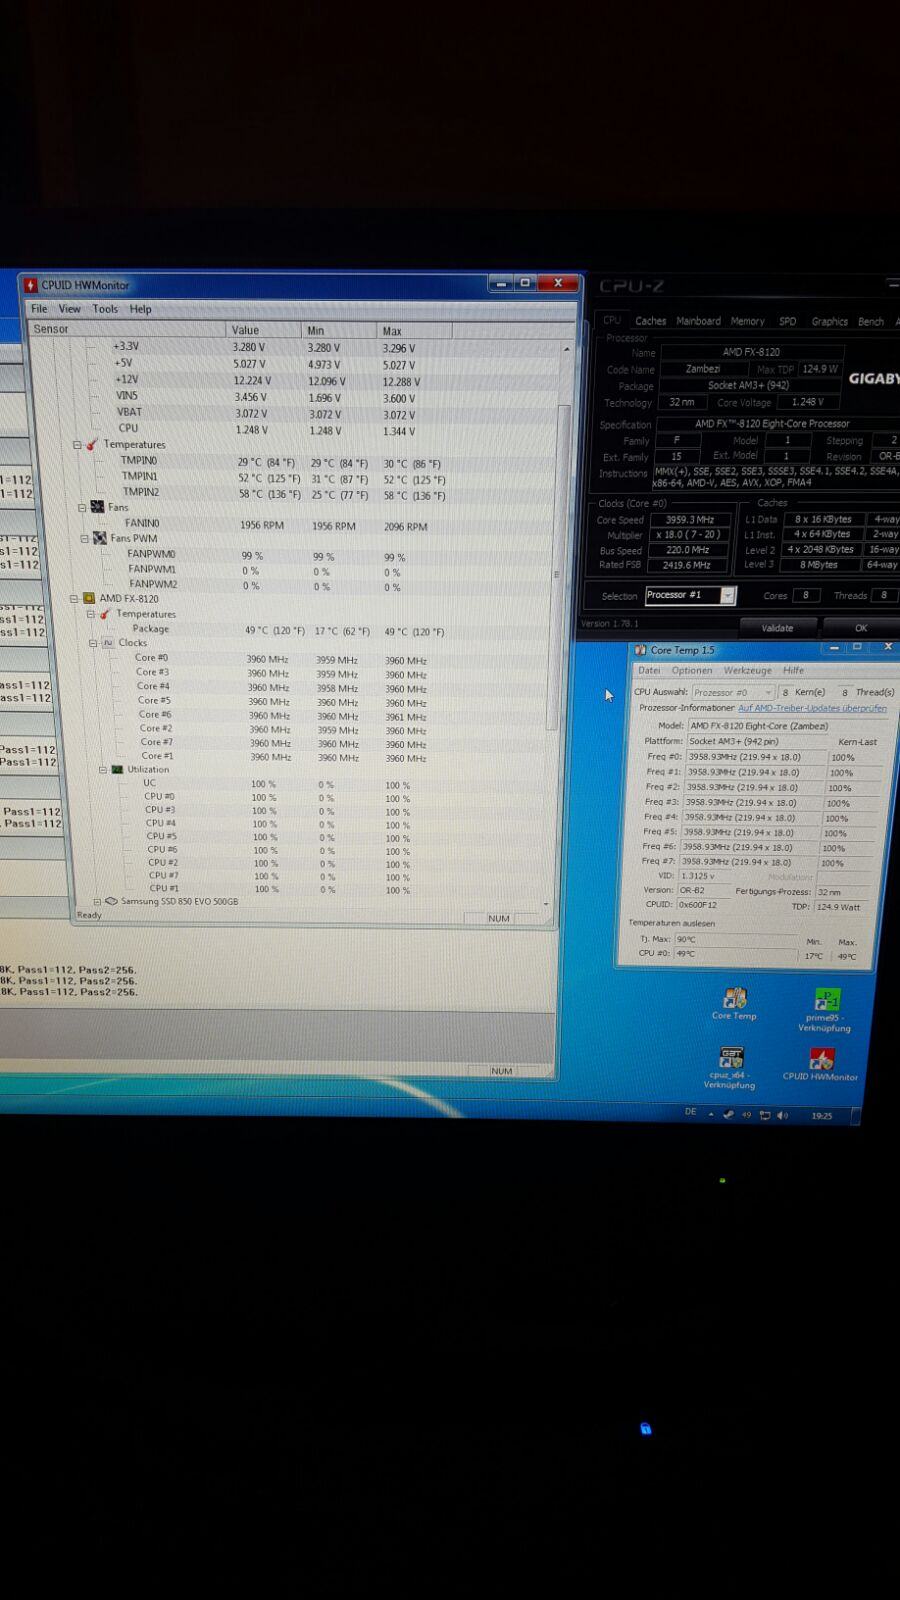Click the Steam icon in system tray
Image resolution: width=900 pixels, height=1600 pixels.
(729, 1114)
